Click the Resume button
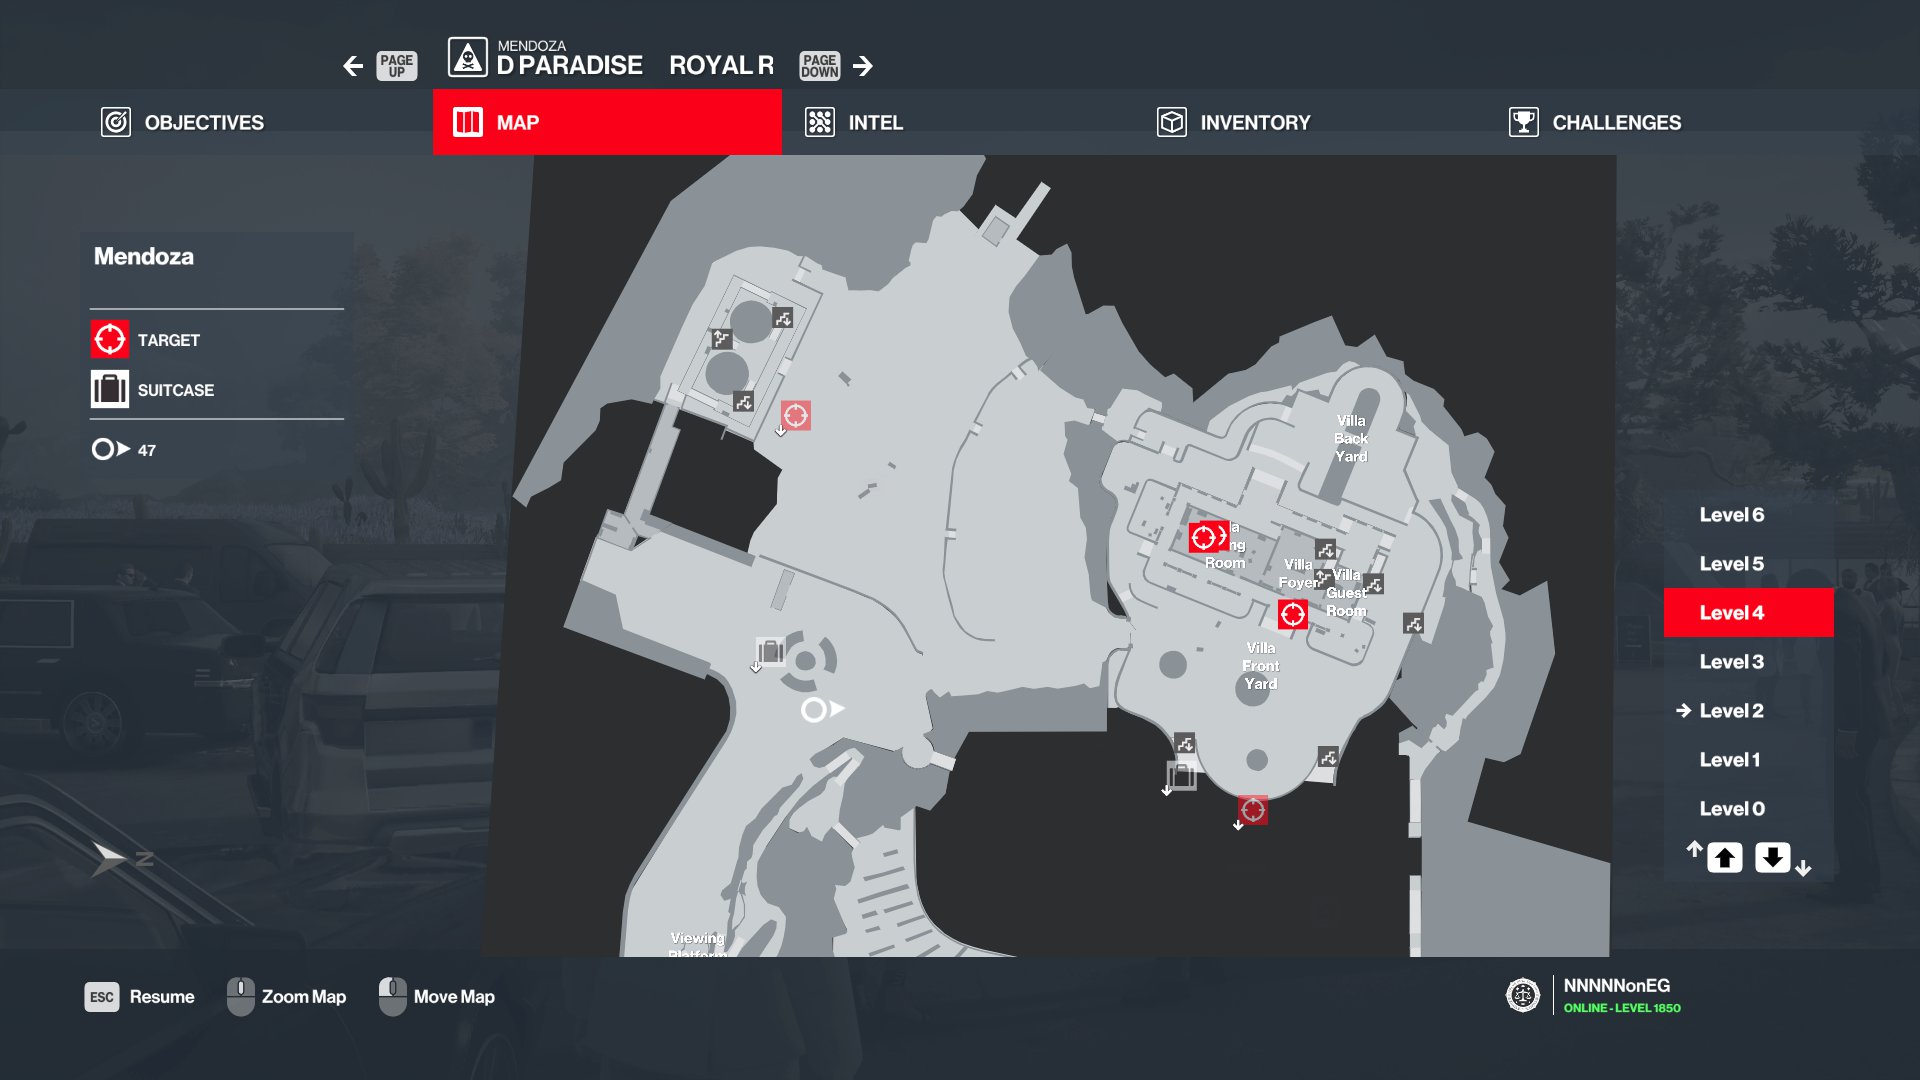This screenshot has height=1080, width=1920. tap(140, 997)
